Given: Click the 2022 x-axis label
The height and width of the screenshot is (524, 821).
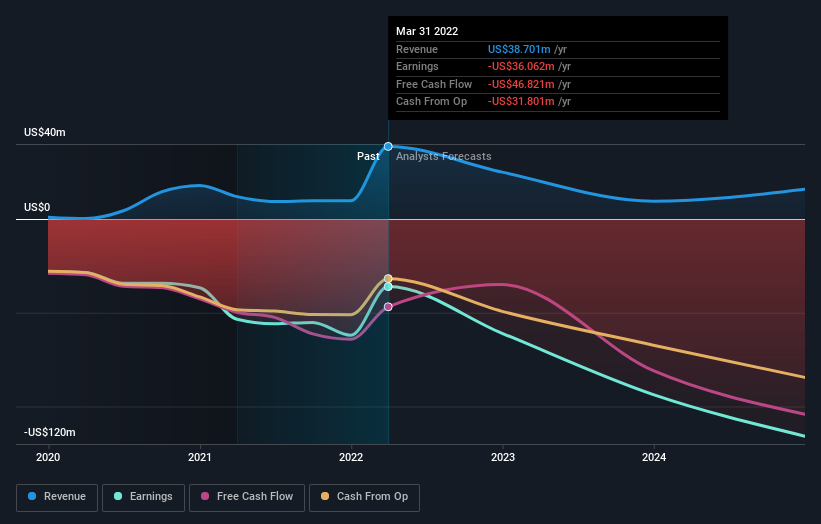Looking at the screenshot, I should pyautogui.click(x=351, y=458).
